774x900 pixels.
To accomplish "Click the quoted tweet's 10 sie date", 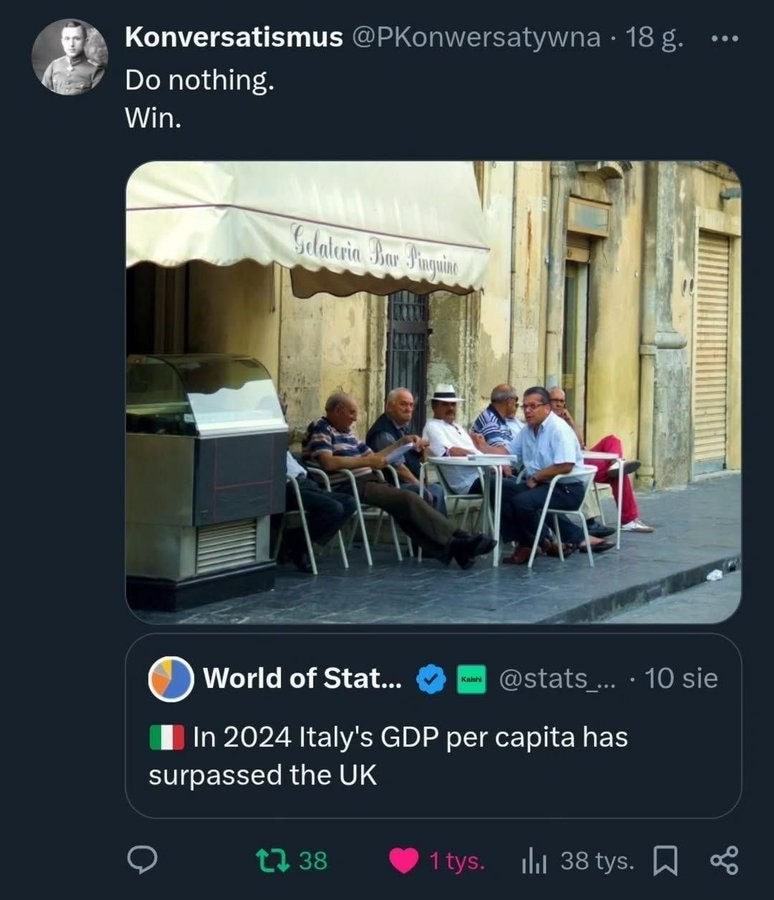I will pyautogui.click(x=681, y=678).
